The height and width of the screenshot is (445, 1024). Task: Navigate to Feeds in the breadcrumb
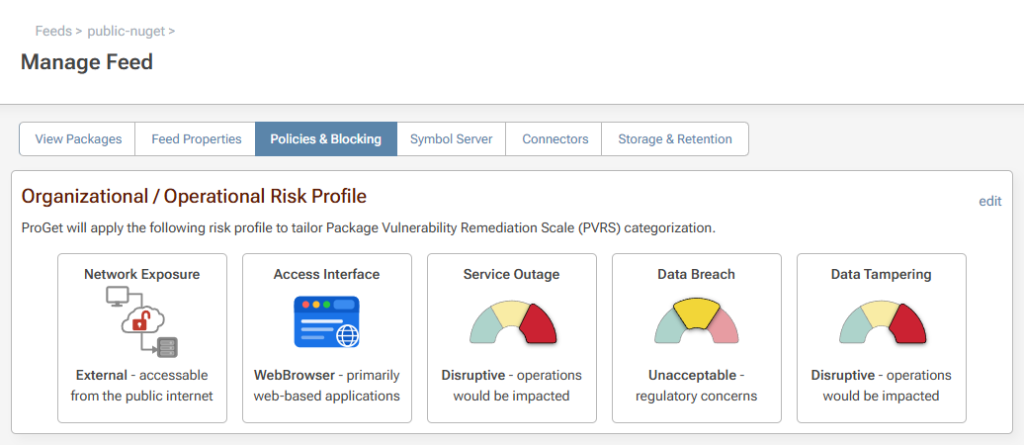point(53,31)
